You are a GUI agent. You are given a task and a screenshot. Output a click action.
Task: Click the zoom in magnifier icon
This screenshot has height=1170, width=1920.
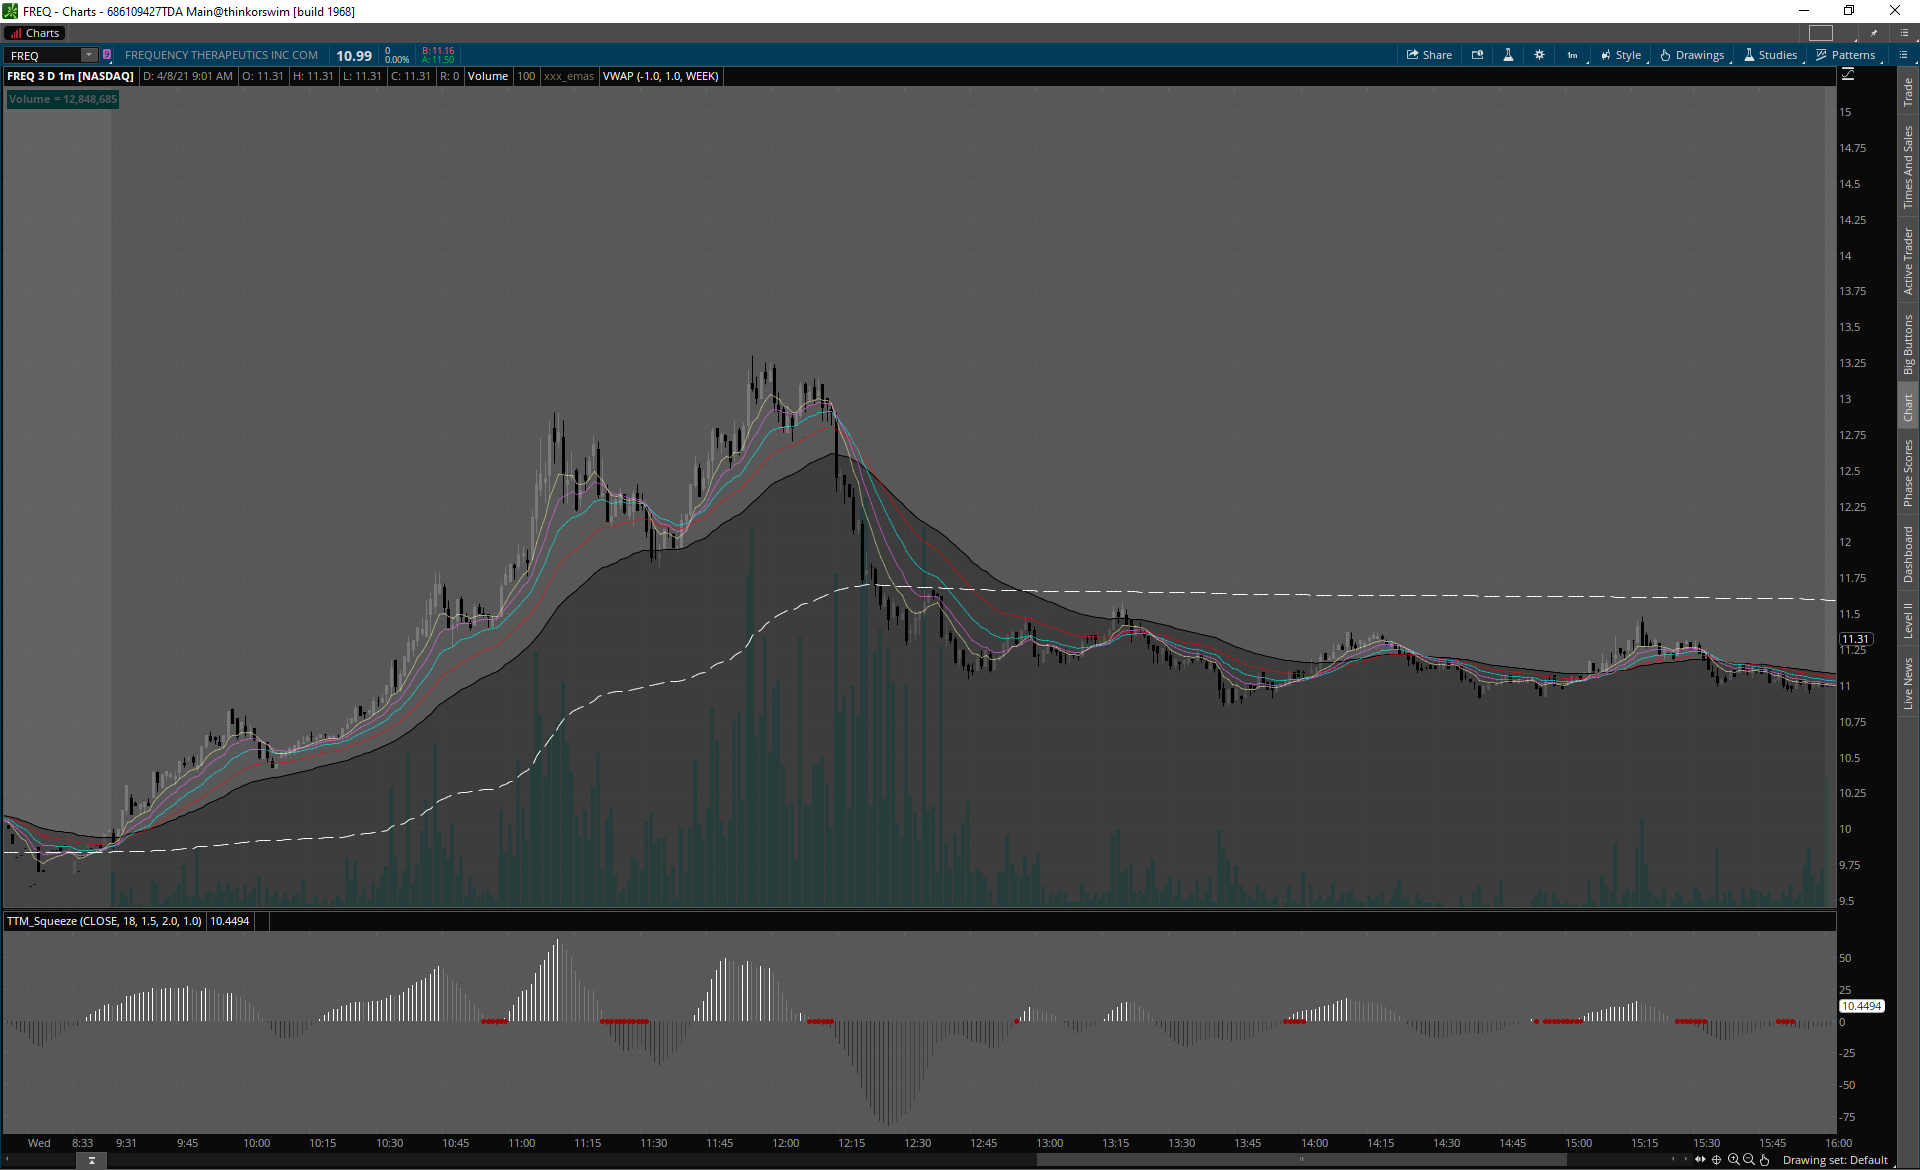1733,1160
